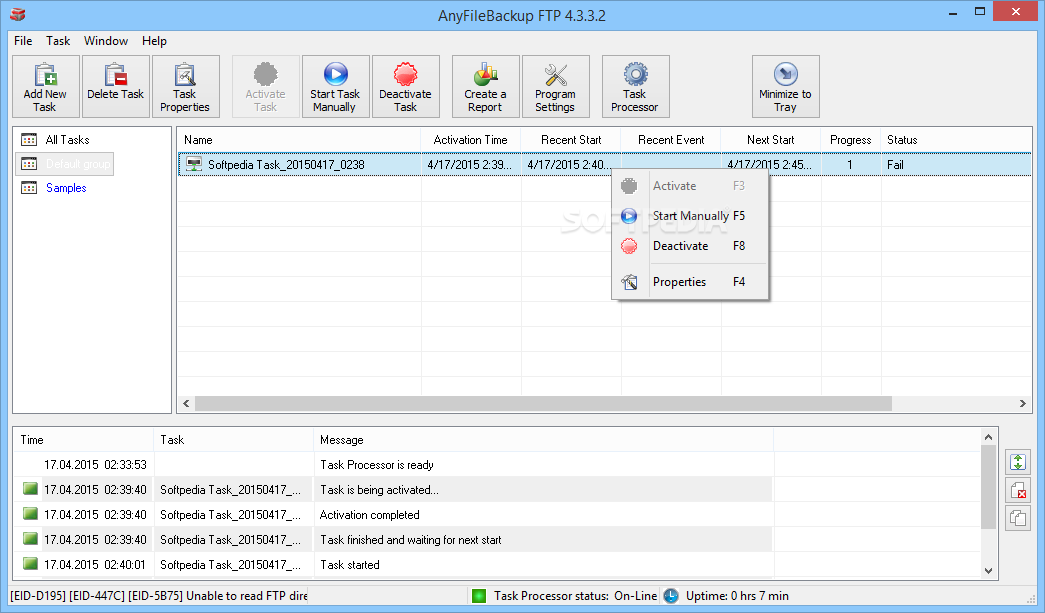This screenshot has height=613, width=1045.
Task: Click the log panel scroll up arrow
Action: click(988, 437)
